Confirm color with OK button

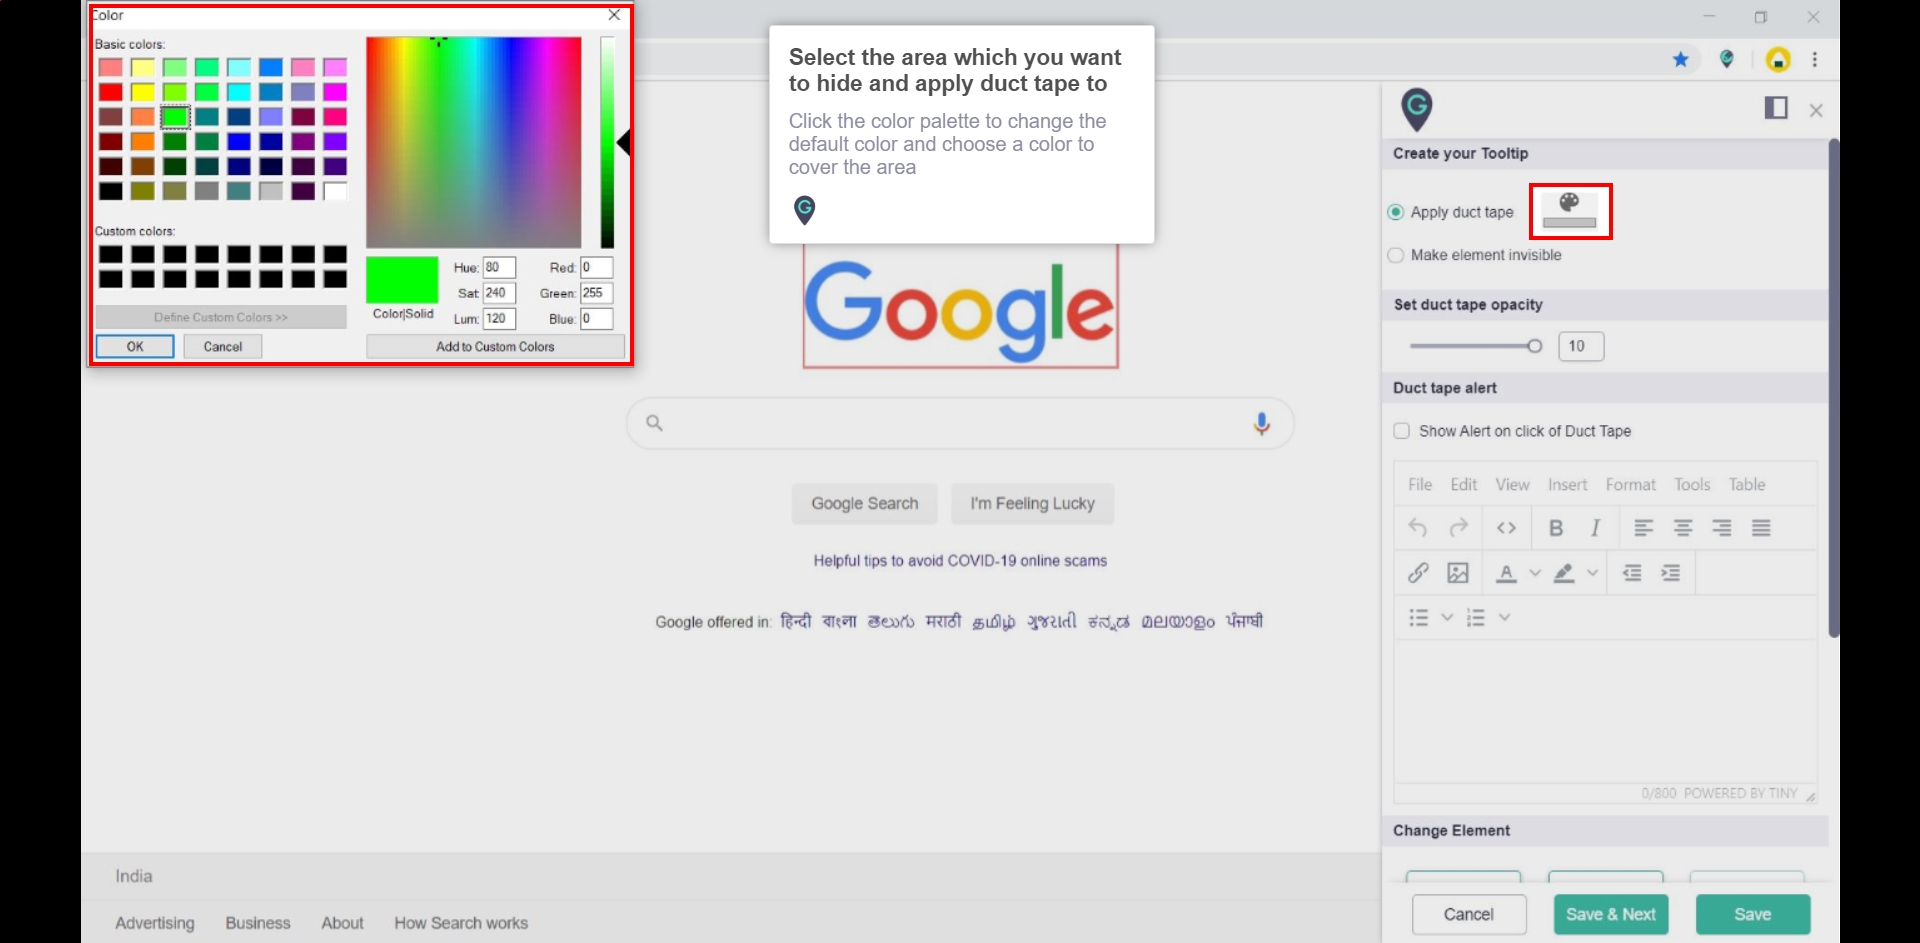point(135,346)
